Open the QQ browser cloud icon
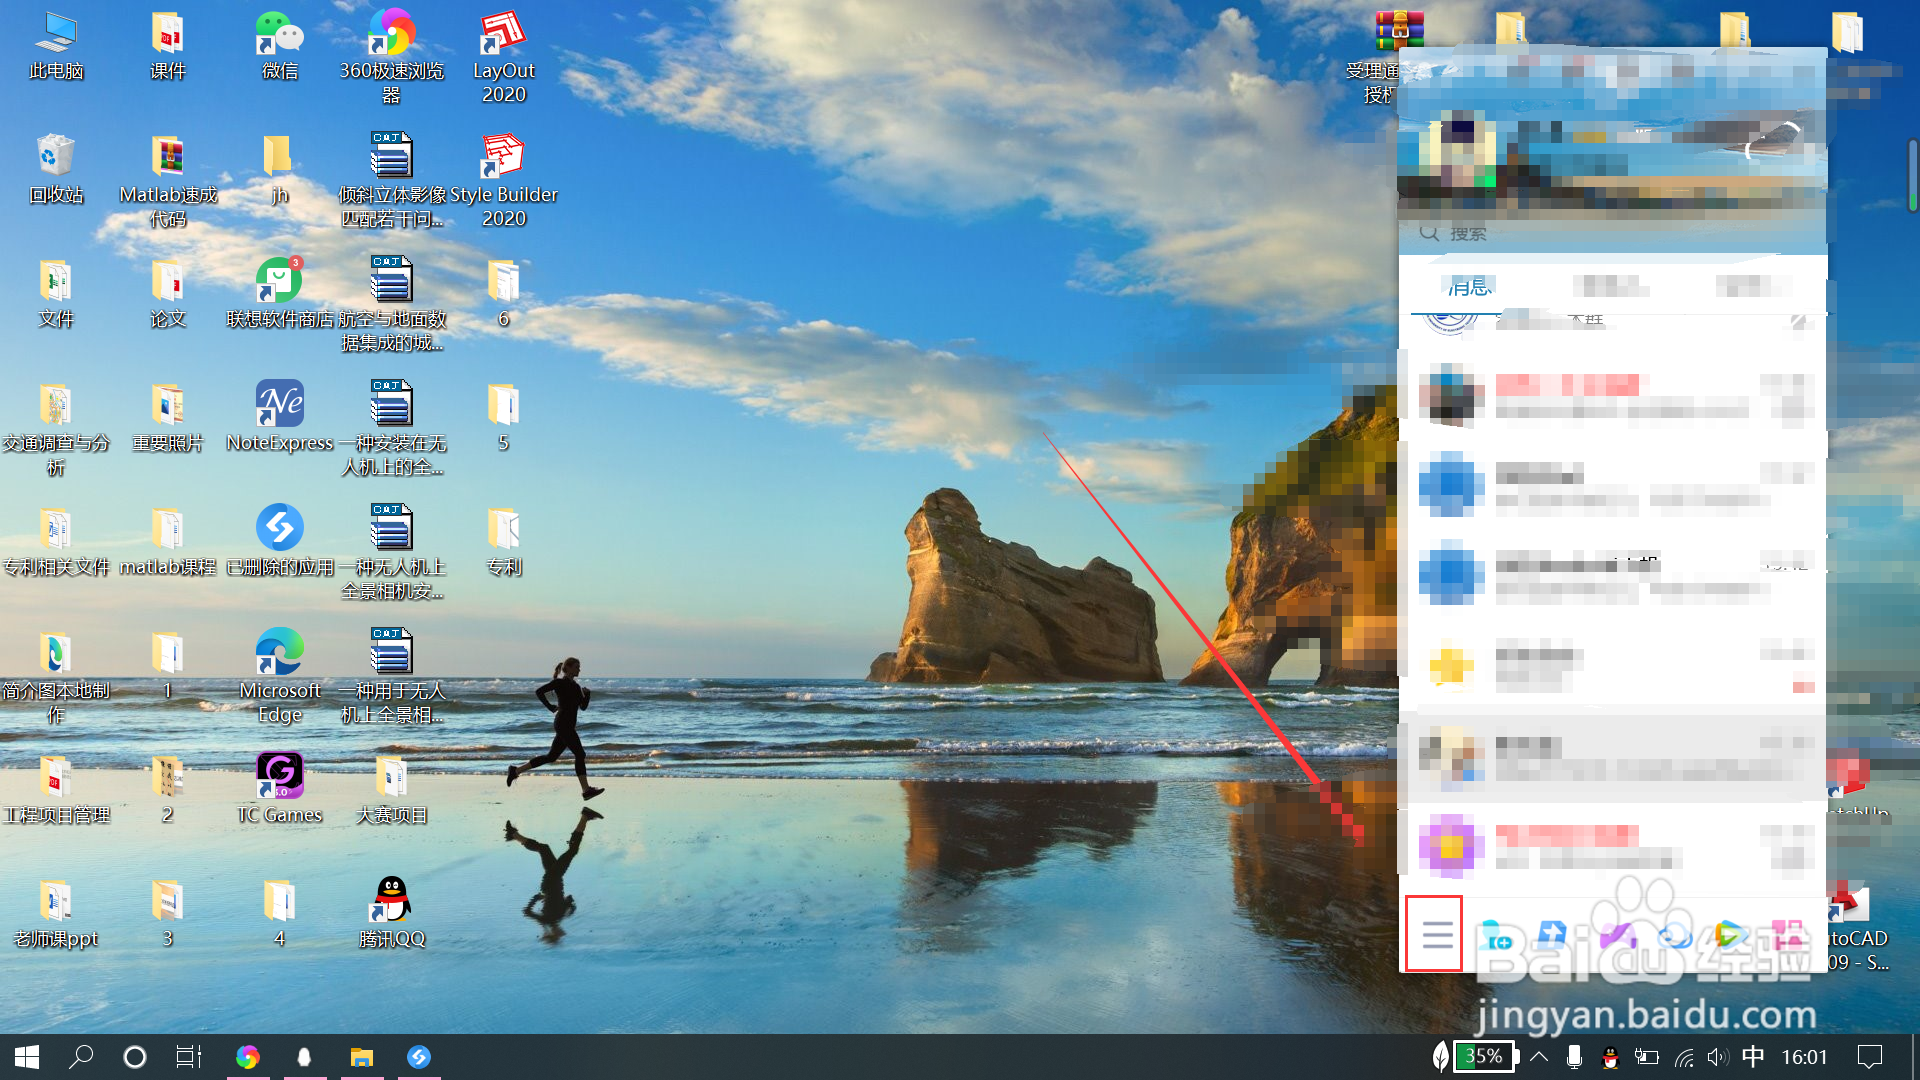Image resolution: width=1920 pixels, height=1080 pixels. (1674, 937)
